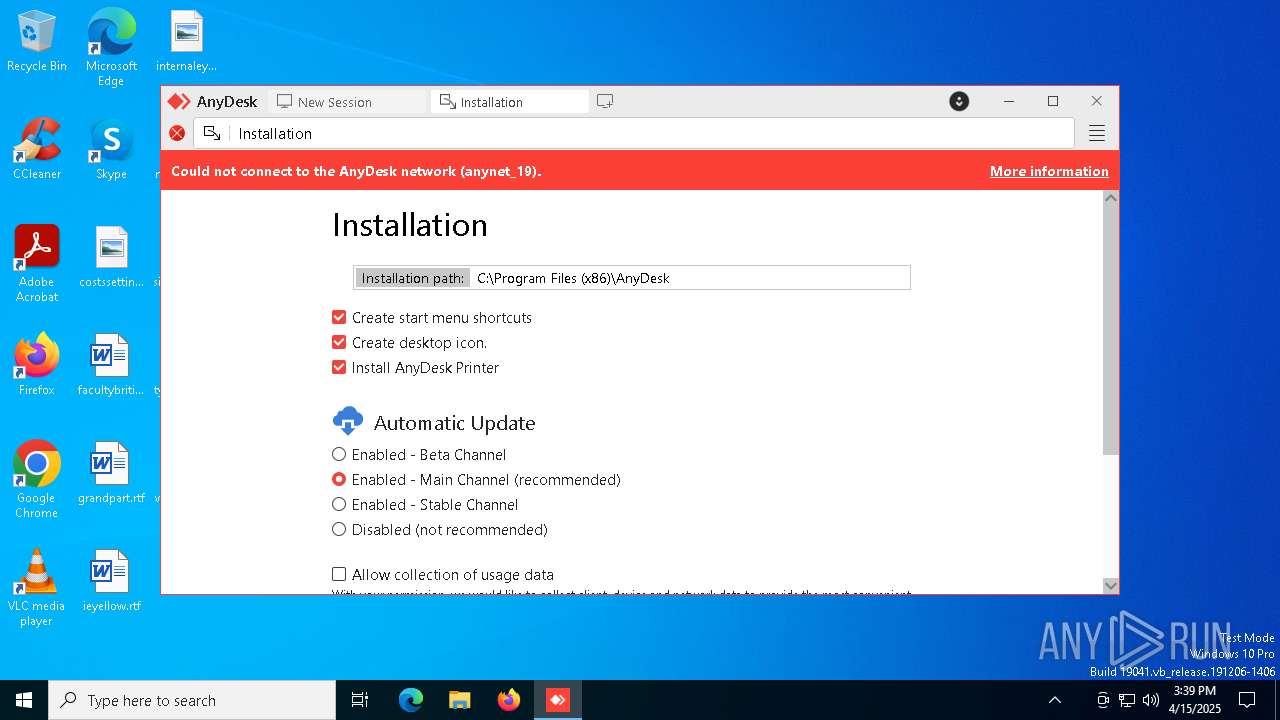Click the round download arrow icon
The width and height of the screenshot is (1280, 720).
point(959,101)
